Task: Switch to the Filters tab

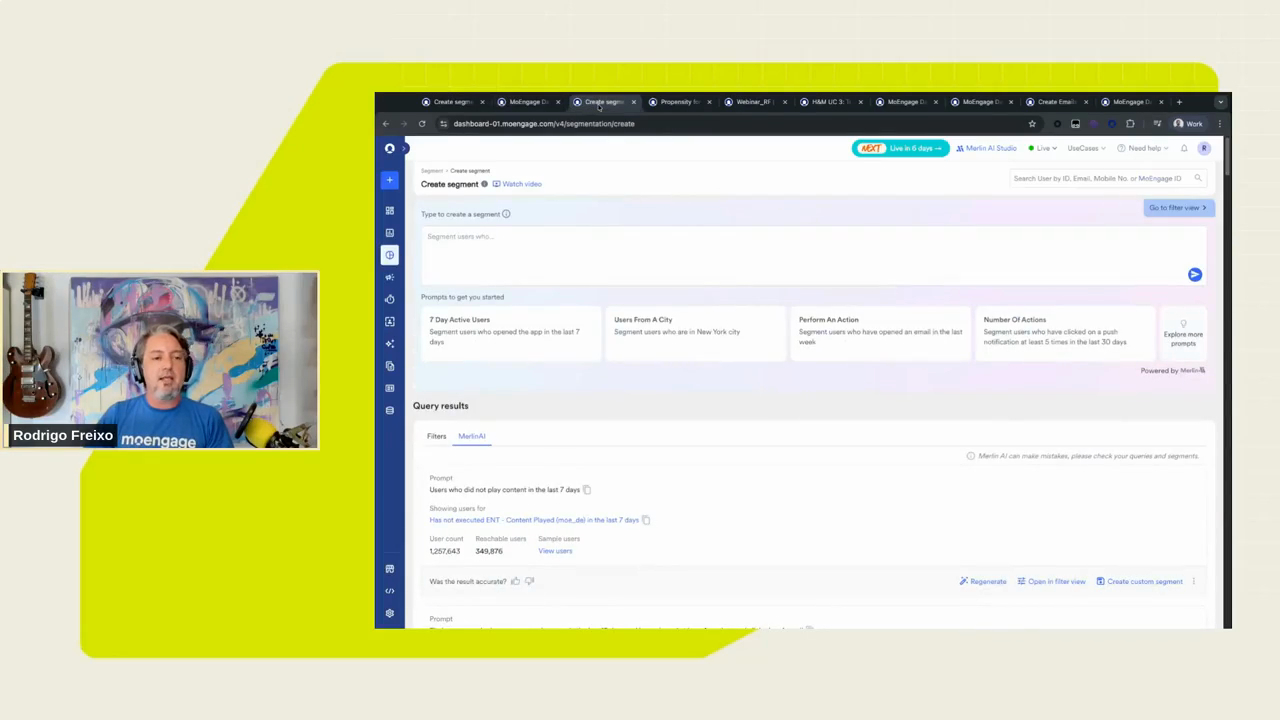Action: click(x=437, y=436)
